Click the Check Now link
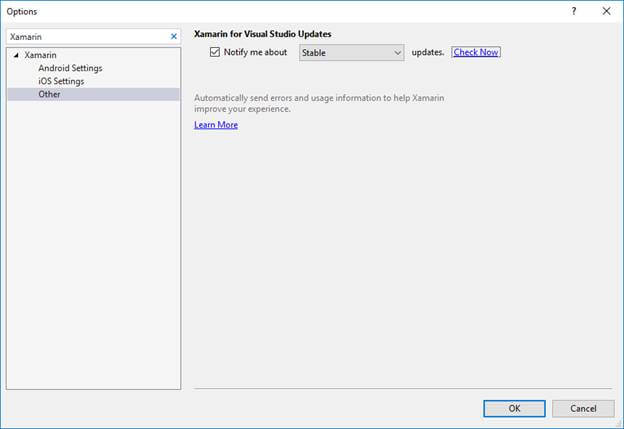This screenshot has width=624, height=429. pos(476,52)
